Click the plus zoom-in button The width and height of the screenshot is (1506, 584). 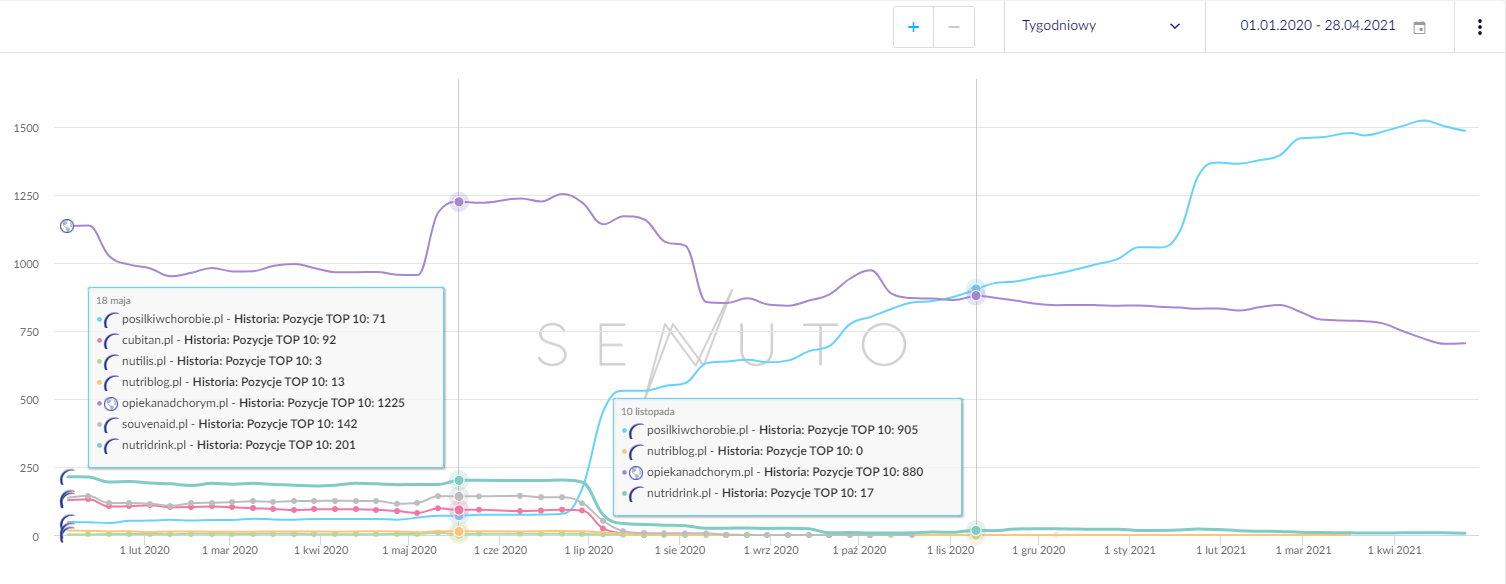click(913, 27)
